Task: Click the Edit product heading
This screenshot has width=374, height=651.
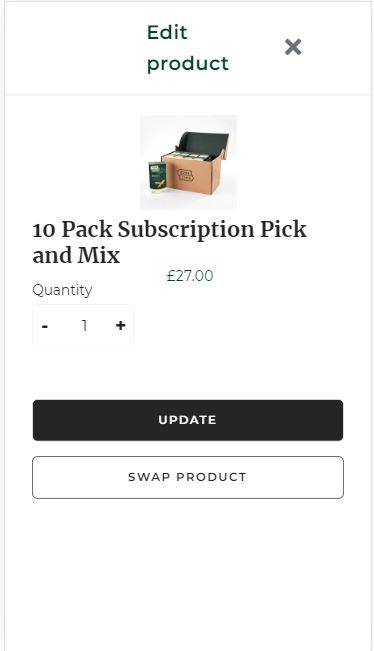Action: tap(188, 48)
